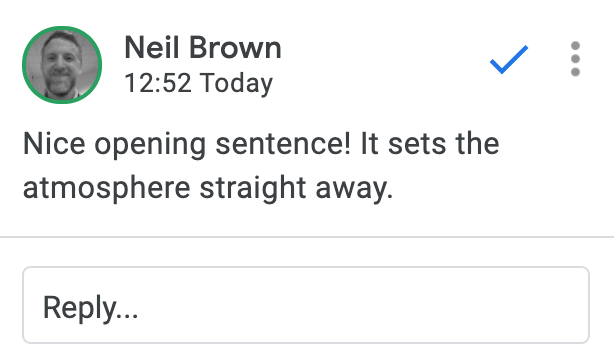Focus the reply box below the comment

[x=306, y=305]
